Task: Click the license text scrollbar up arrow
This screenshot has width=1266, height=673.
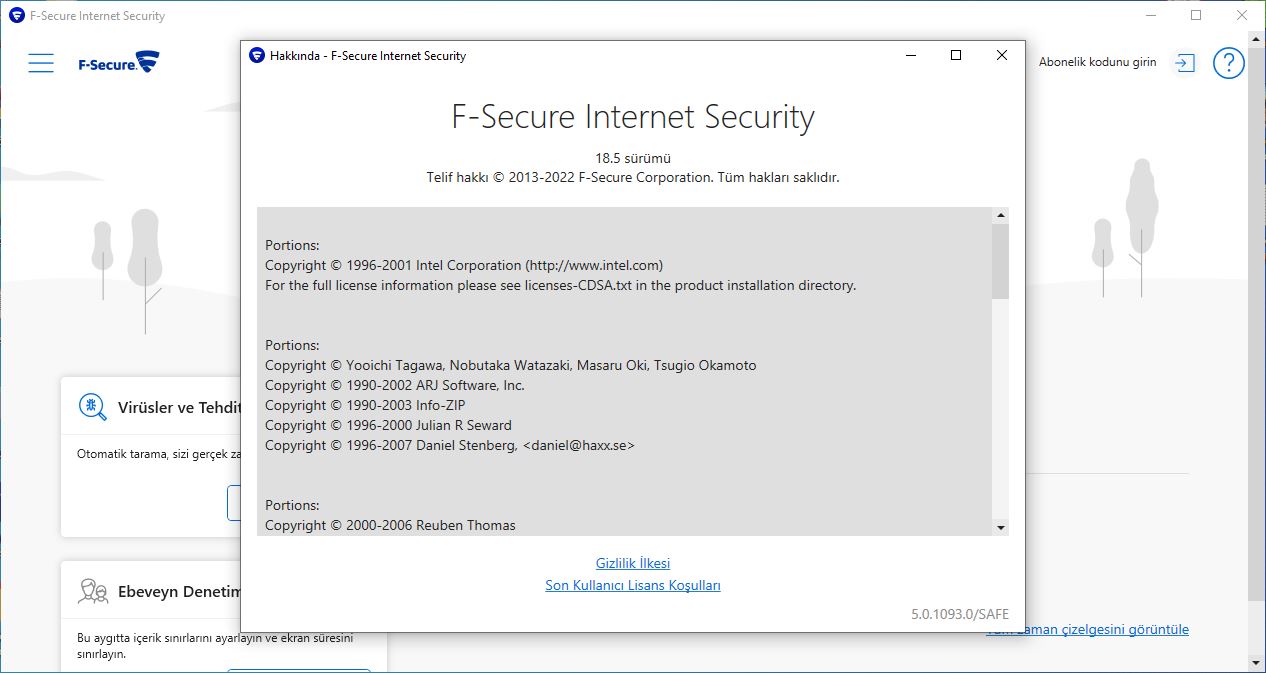Action: point(1000,215)
